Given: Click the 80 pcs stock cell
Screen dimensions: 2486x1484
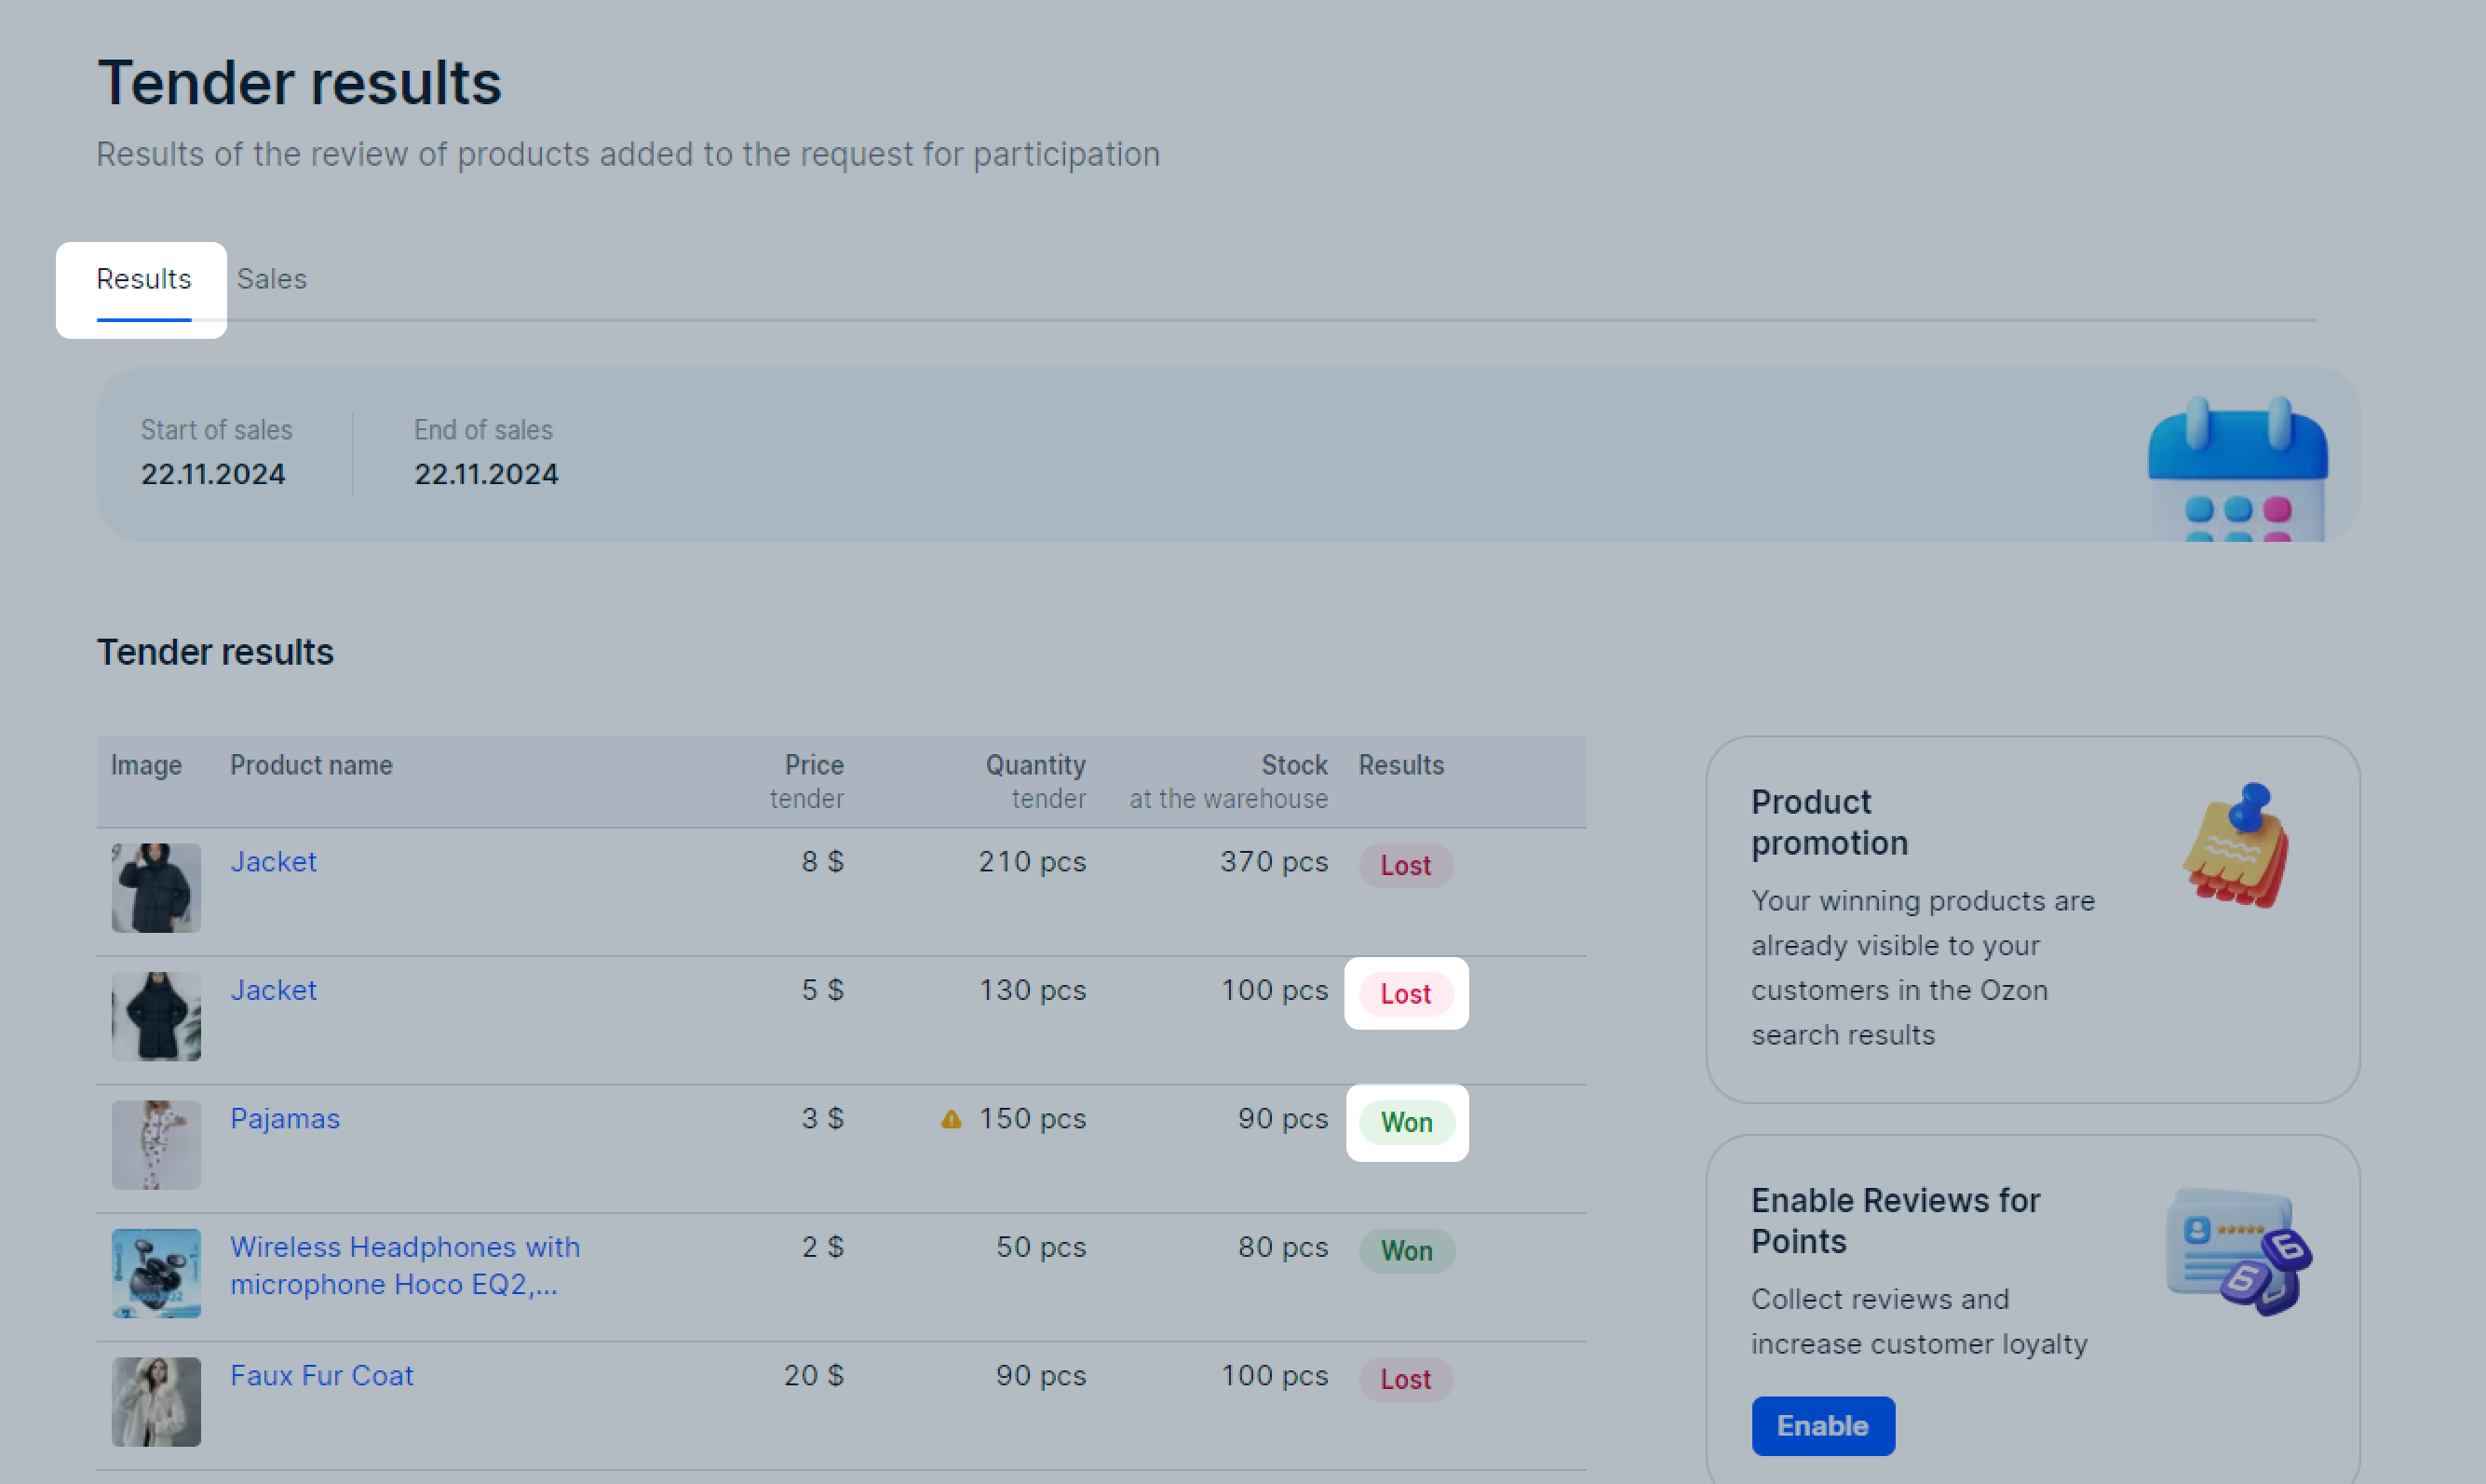Looking at the screenshot, I should pyautogui.click(x=1283, y=1247).
